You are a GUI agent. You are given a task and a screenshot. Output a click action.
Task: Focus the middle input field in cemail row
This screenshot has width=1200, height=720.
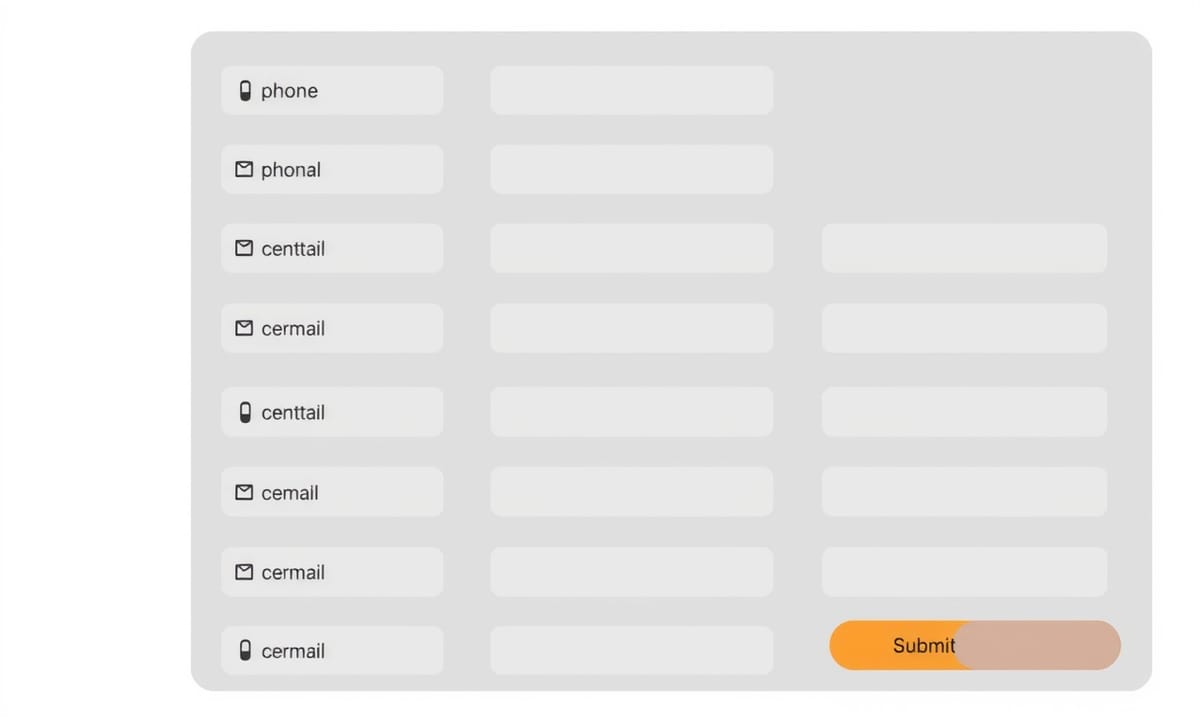tap(631, 492)
